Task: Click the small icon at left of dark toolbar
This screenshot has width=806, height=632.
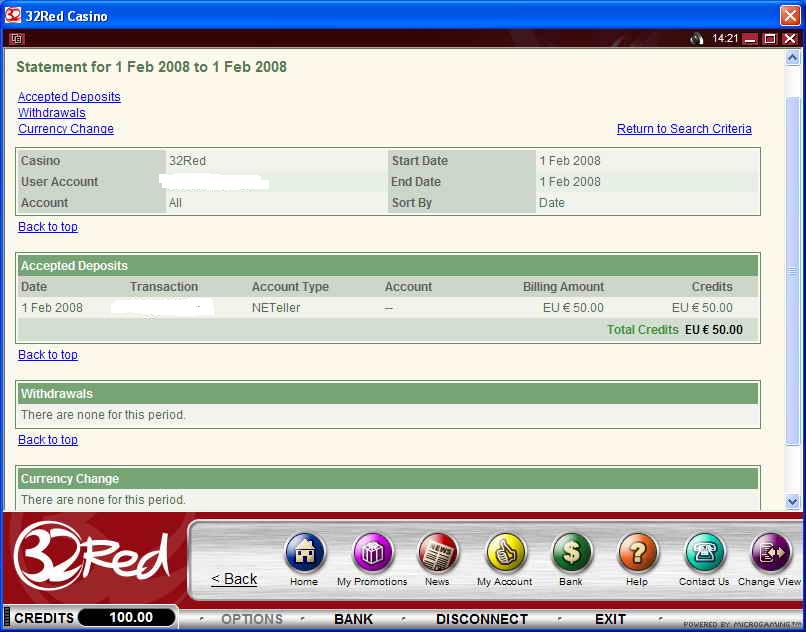Action: pos(17,39)
